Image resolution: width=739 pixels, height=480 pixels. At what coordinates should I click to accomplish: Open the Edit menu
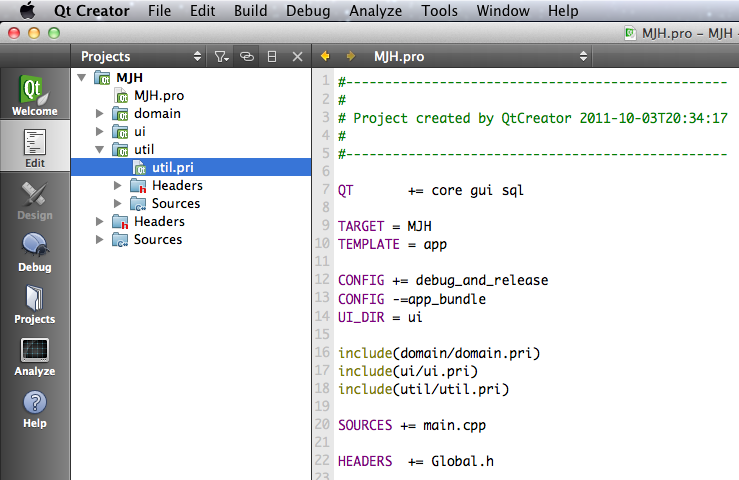click(202, 10)
